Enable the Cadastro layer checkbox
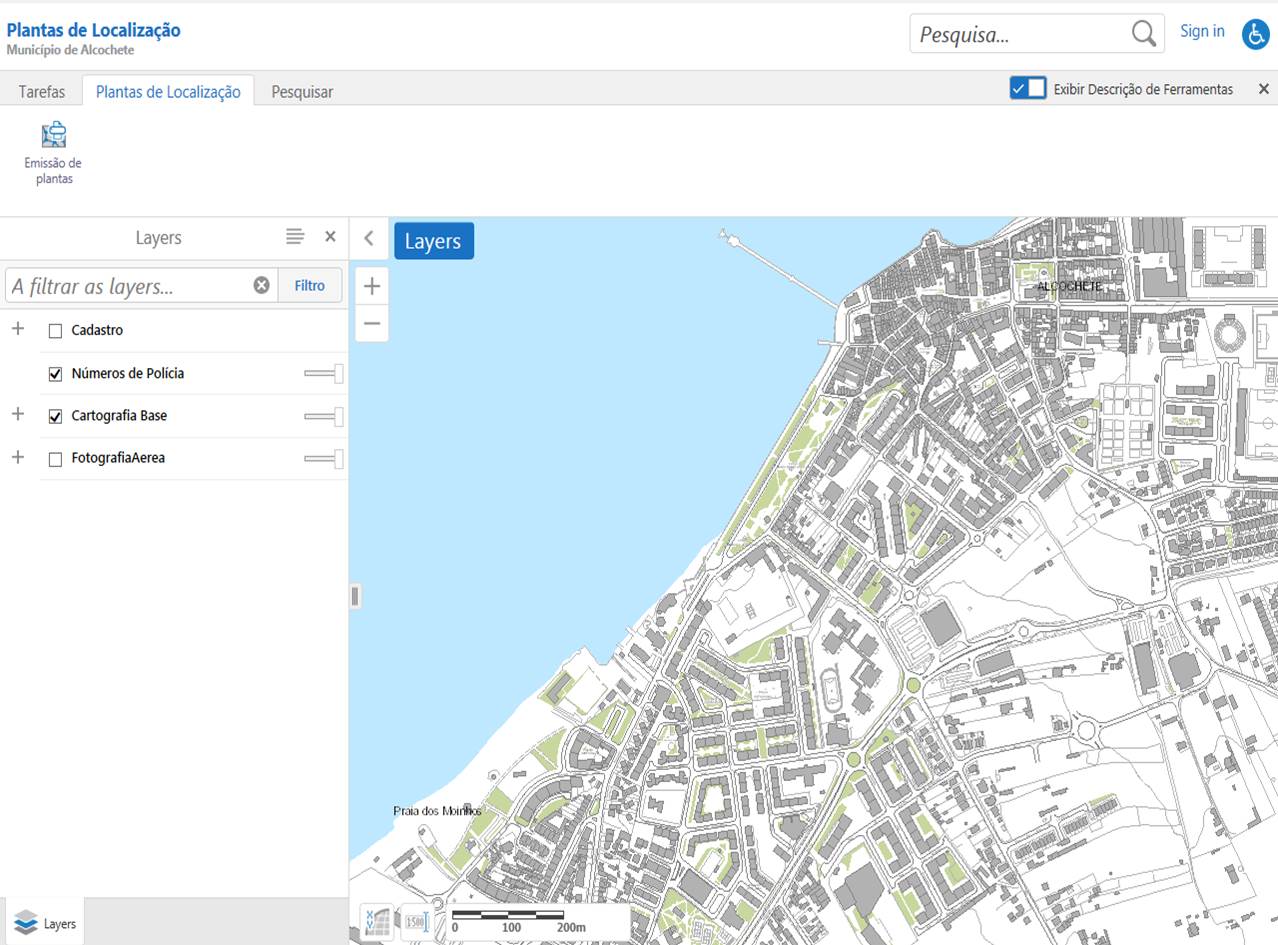Image resolution: width=1278 pixels, height=945 pixels. pyautogui.click(x=56, y=331)
